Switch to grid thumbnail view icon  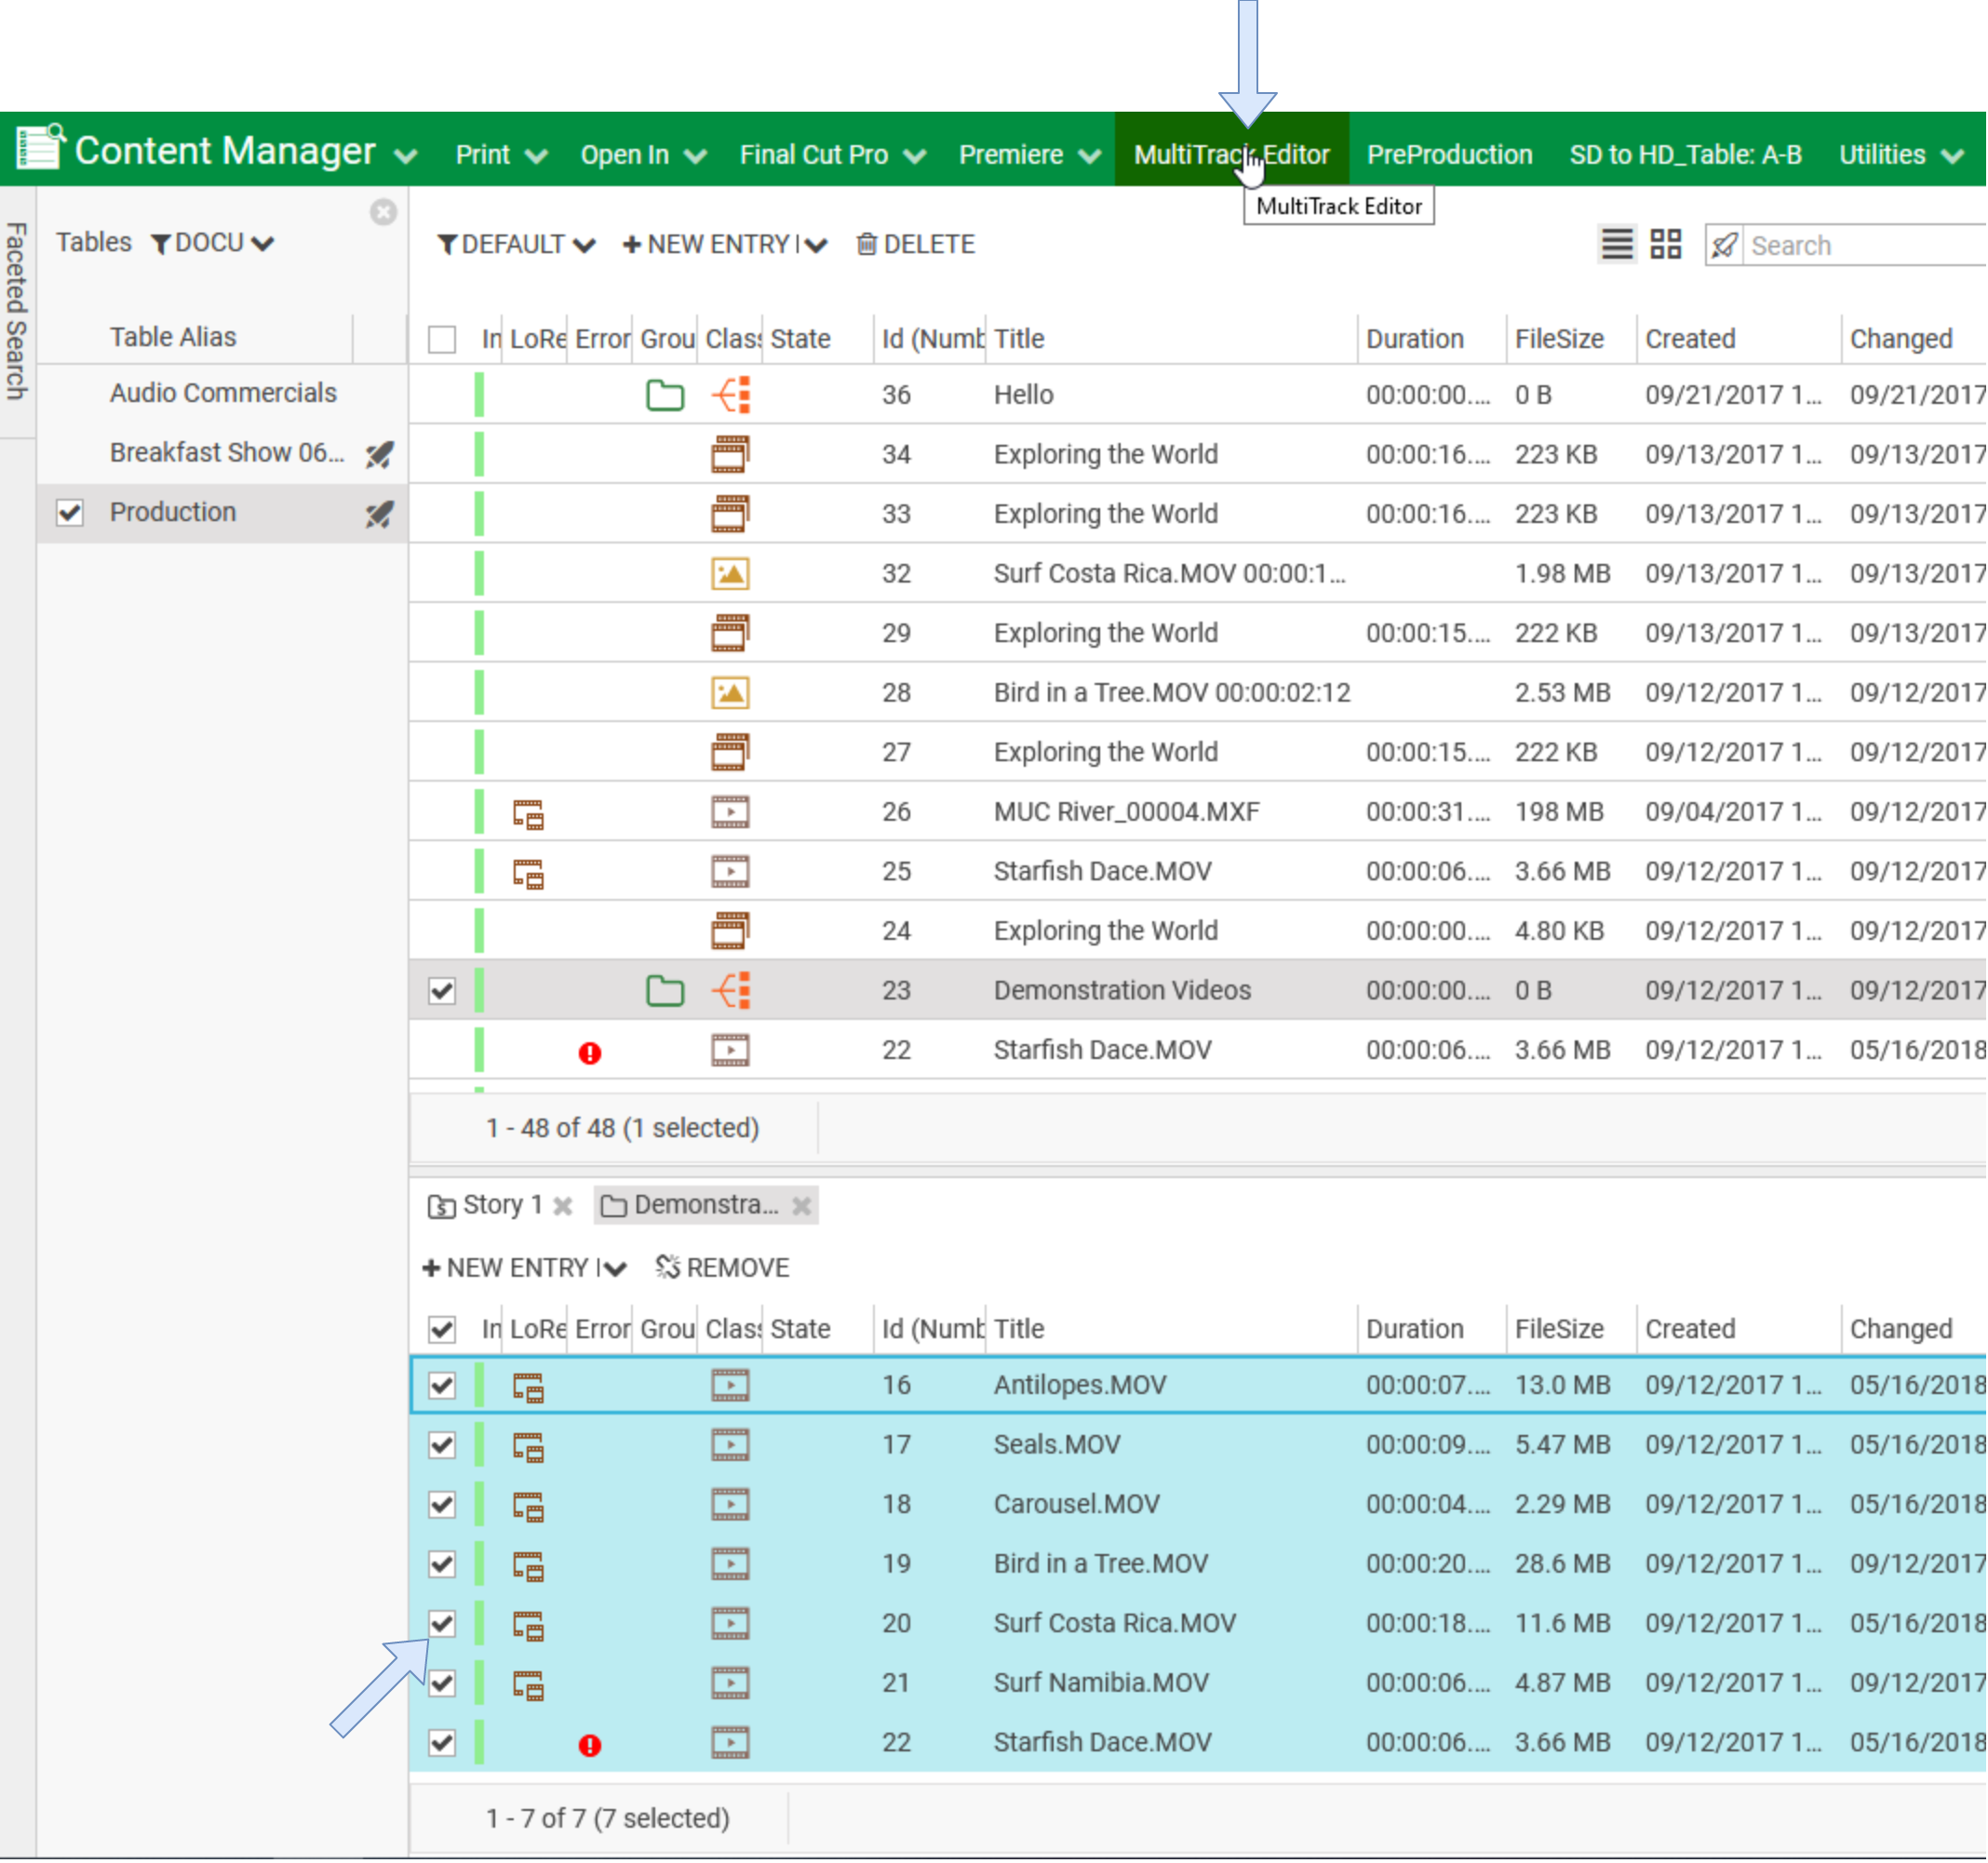coord(1666,244)
